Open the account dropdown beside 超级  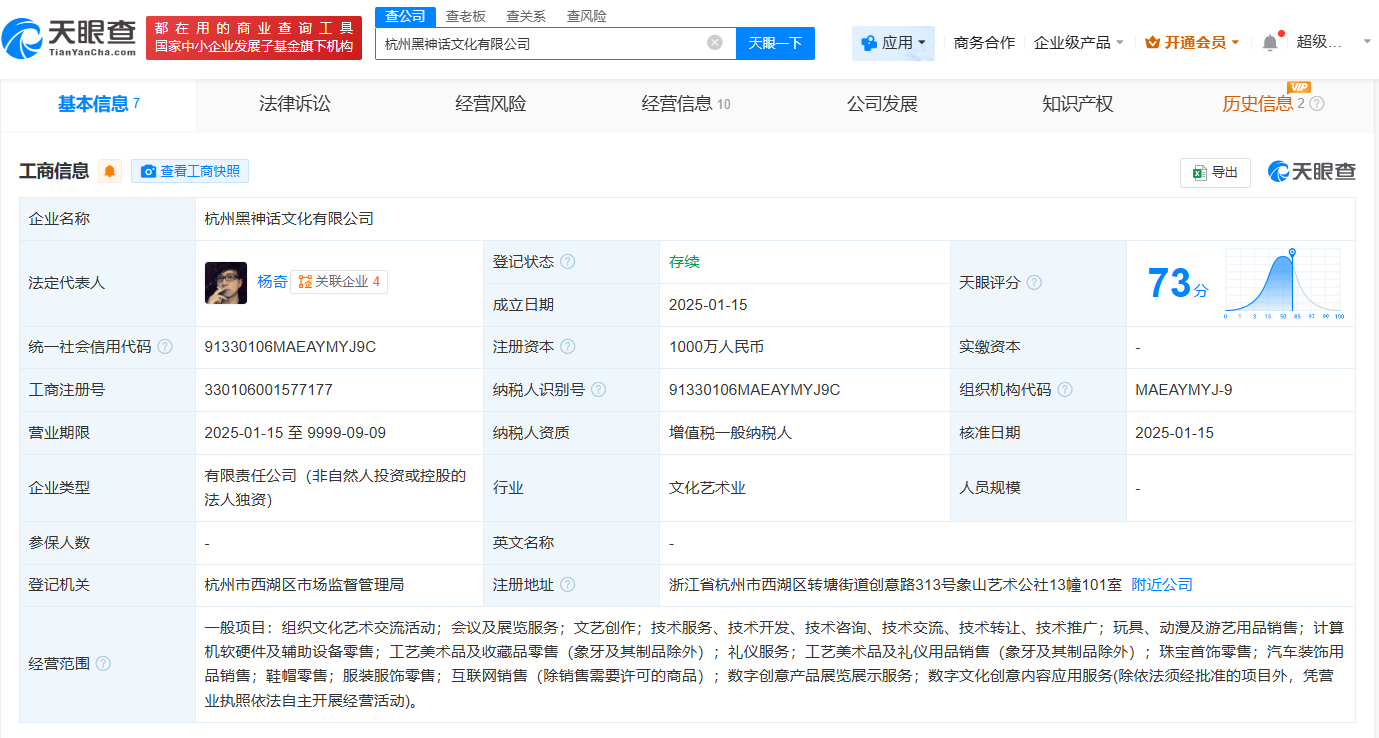pos(1366,43)
